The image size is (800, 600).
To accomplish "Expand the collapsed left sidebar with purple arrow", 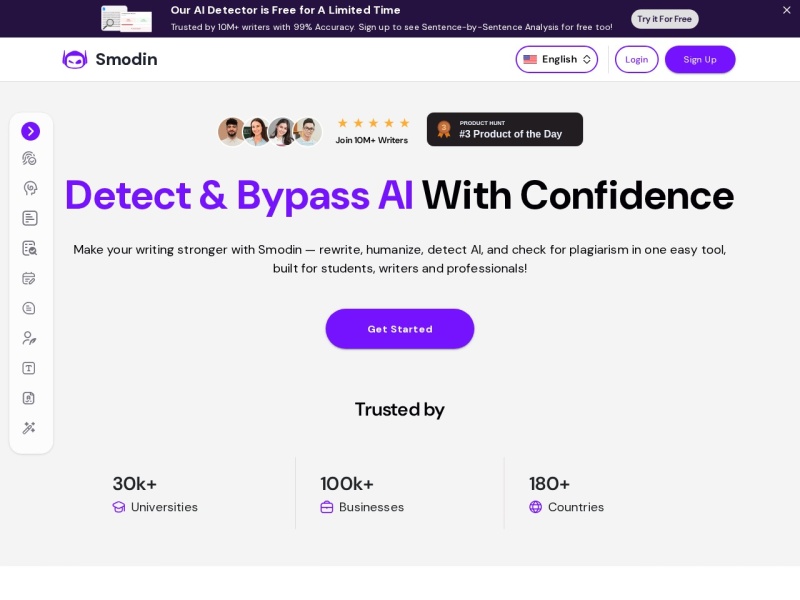I will 30,131.
